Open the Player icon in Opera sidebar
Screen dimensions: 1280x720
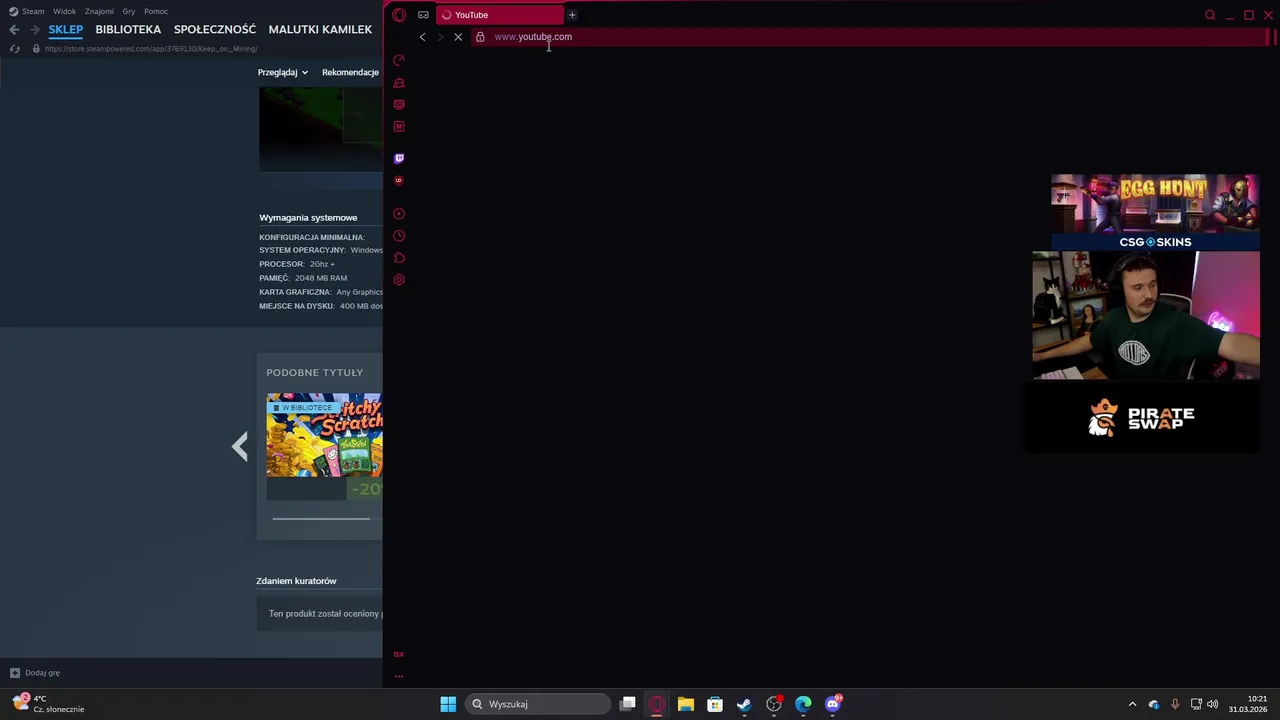pos(399,214)
